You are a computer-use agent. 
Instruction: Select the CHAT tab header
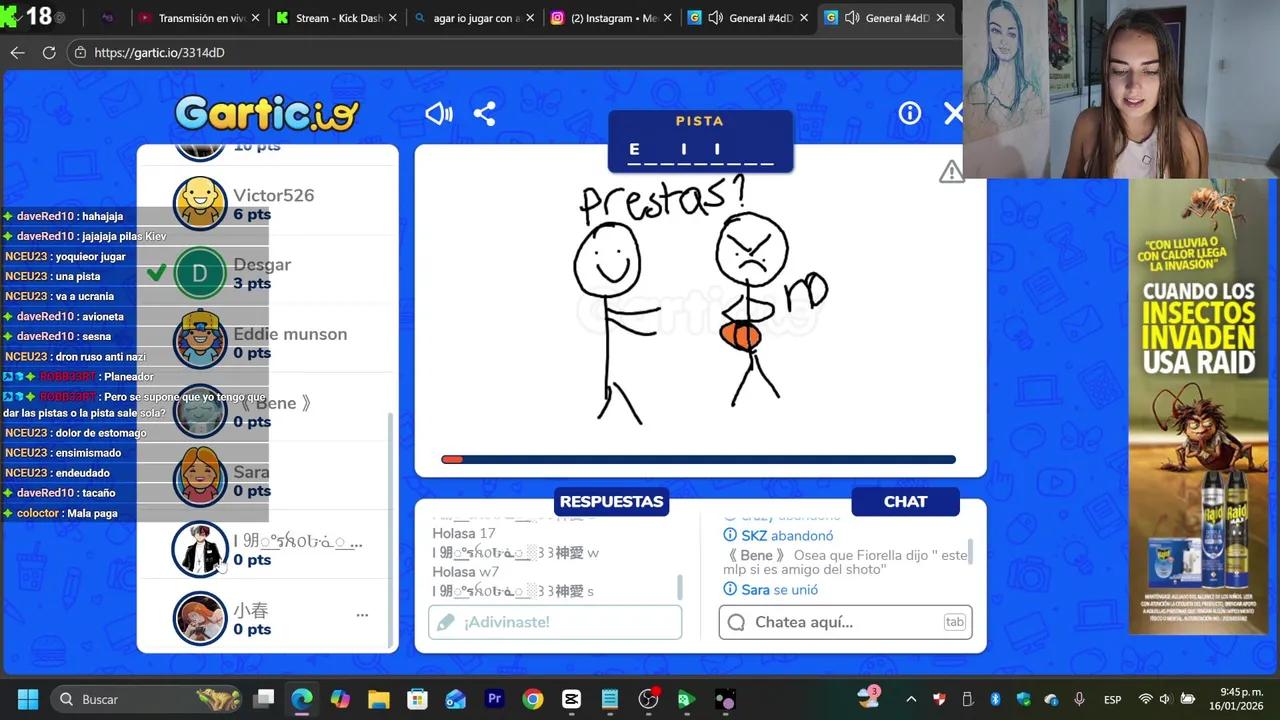pos(905,502)
